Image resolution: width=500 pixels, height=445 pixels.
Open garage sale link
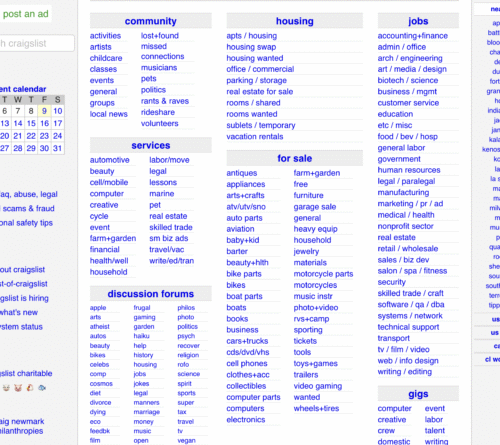coord(315,207)
